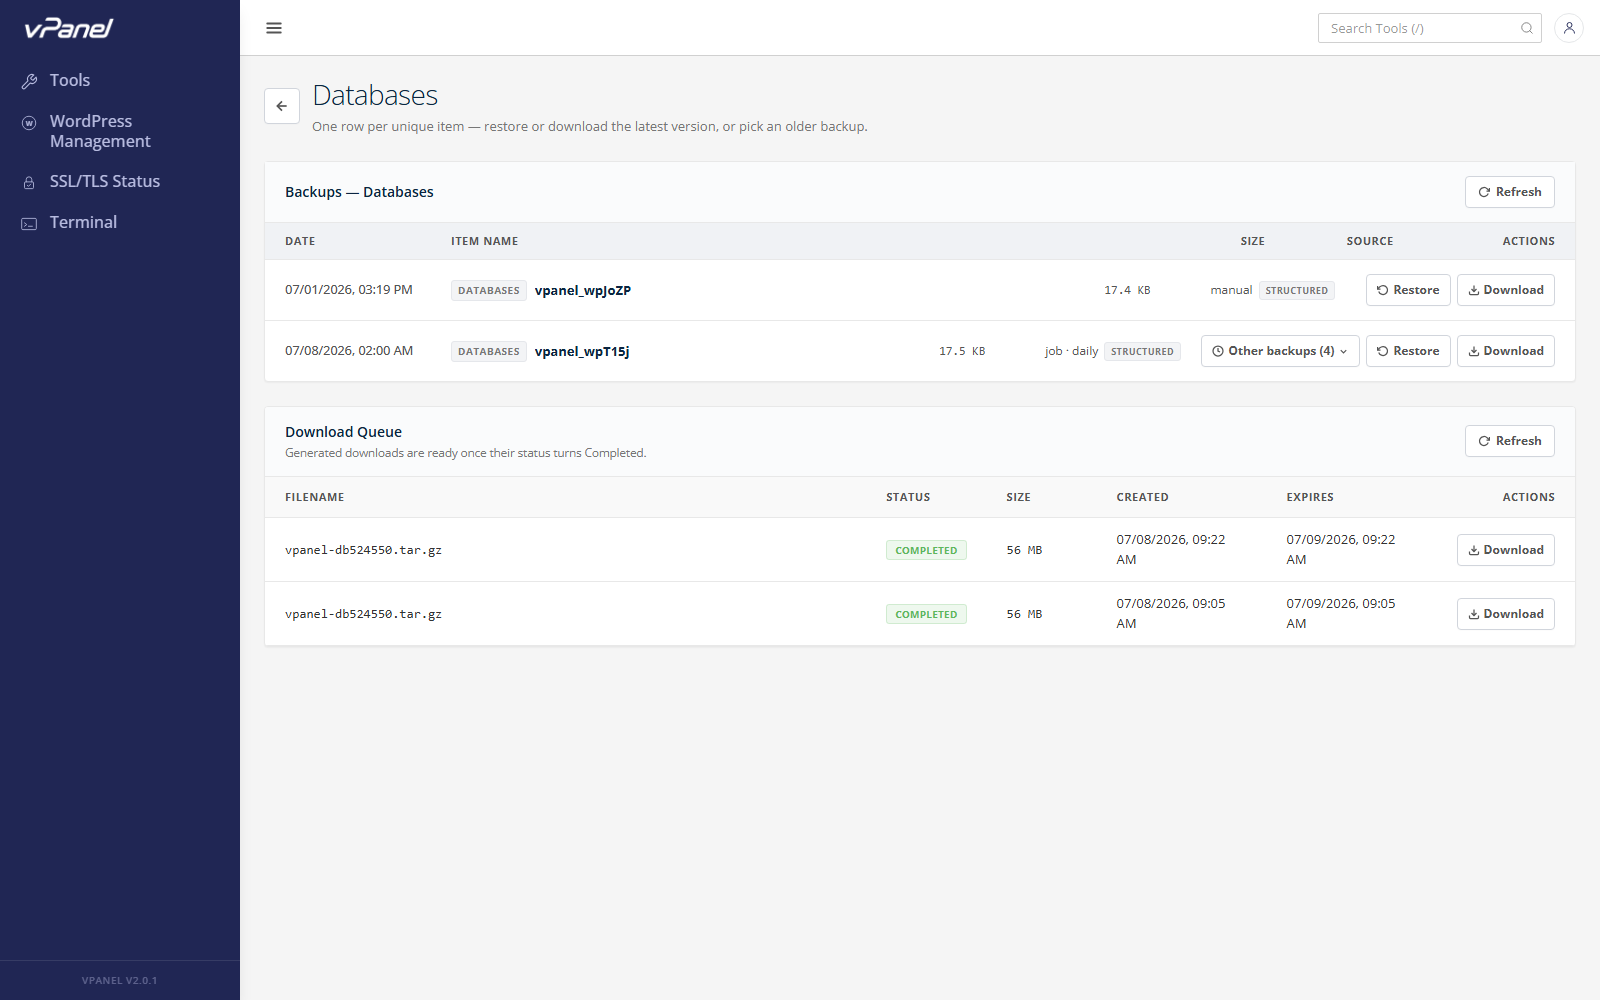Click the COMPLETED status for 09:22 AM file
1600x1000 pixels.
tap(926, 550)
